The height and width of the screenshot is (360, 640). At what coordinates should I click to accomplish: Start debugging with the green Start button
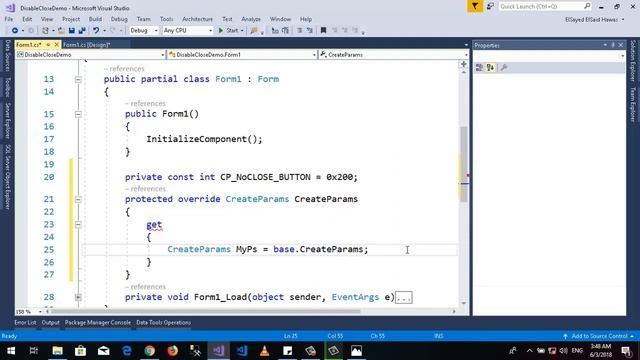(x=228, y=31)
